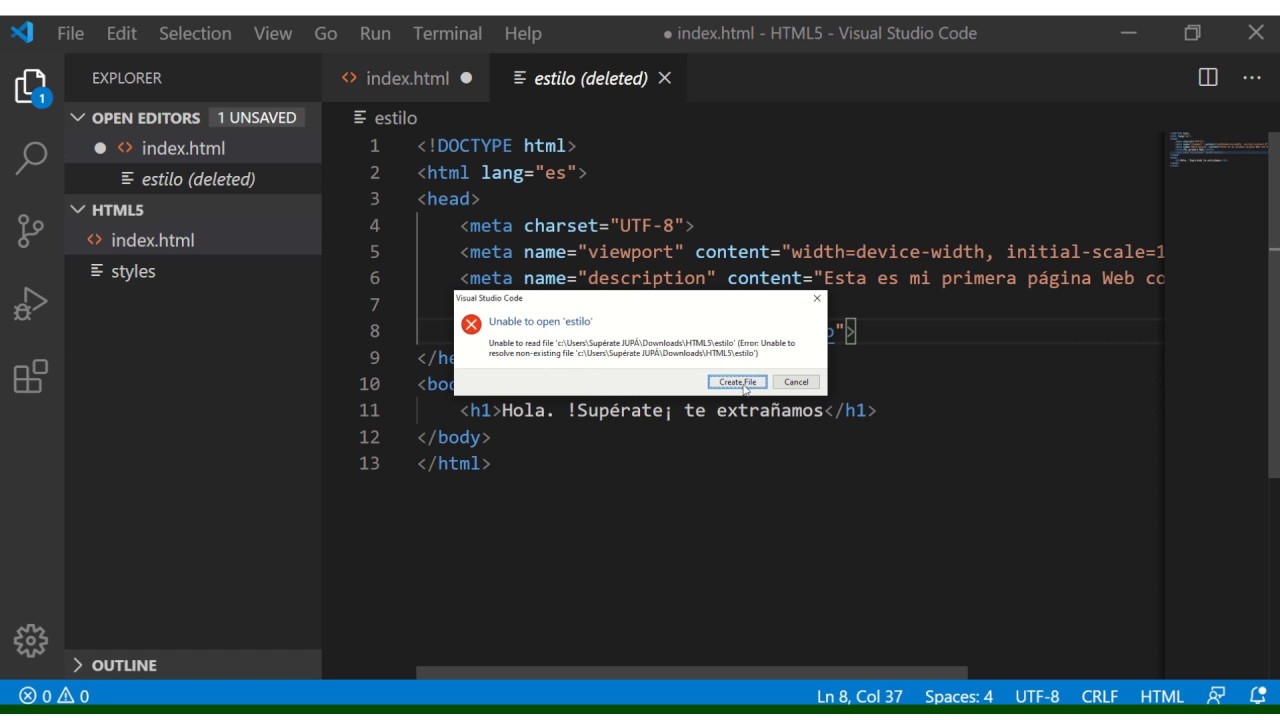Open the styles file in HTML5 folder
This screenshot has width=1280, height=720.
193,271
